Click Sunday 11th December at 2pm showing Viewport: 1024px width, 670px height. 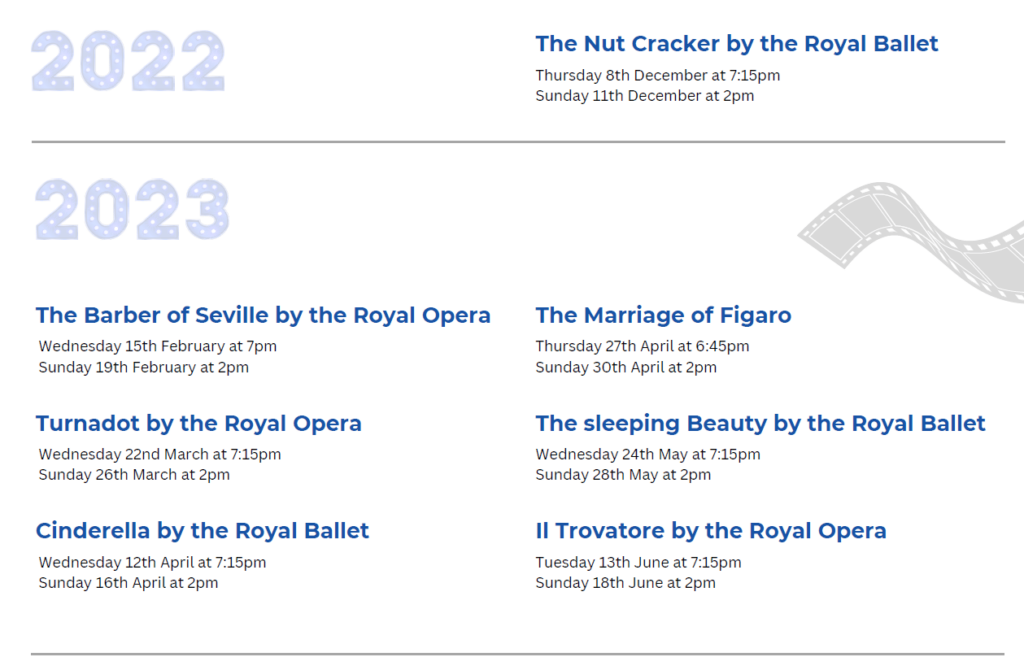(x=644, y=96)
